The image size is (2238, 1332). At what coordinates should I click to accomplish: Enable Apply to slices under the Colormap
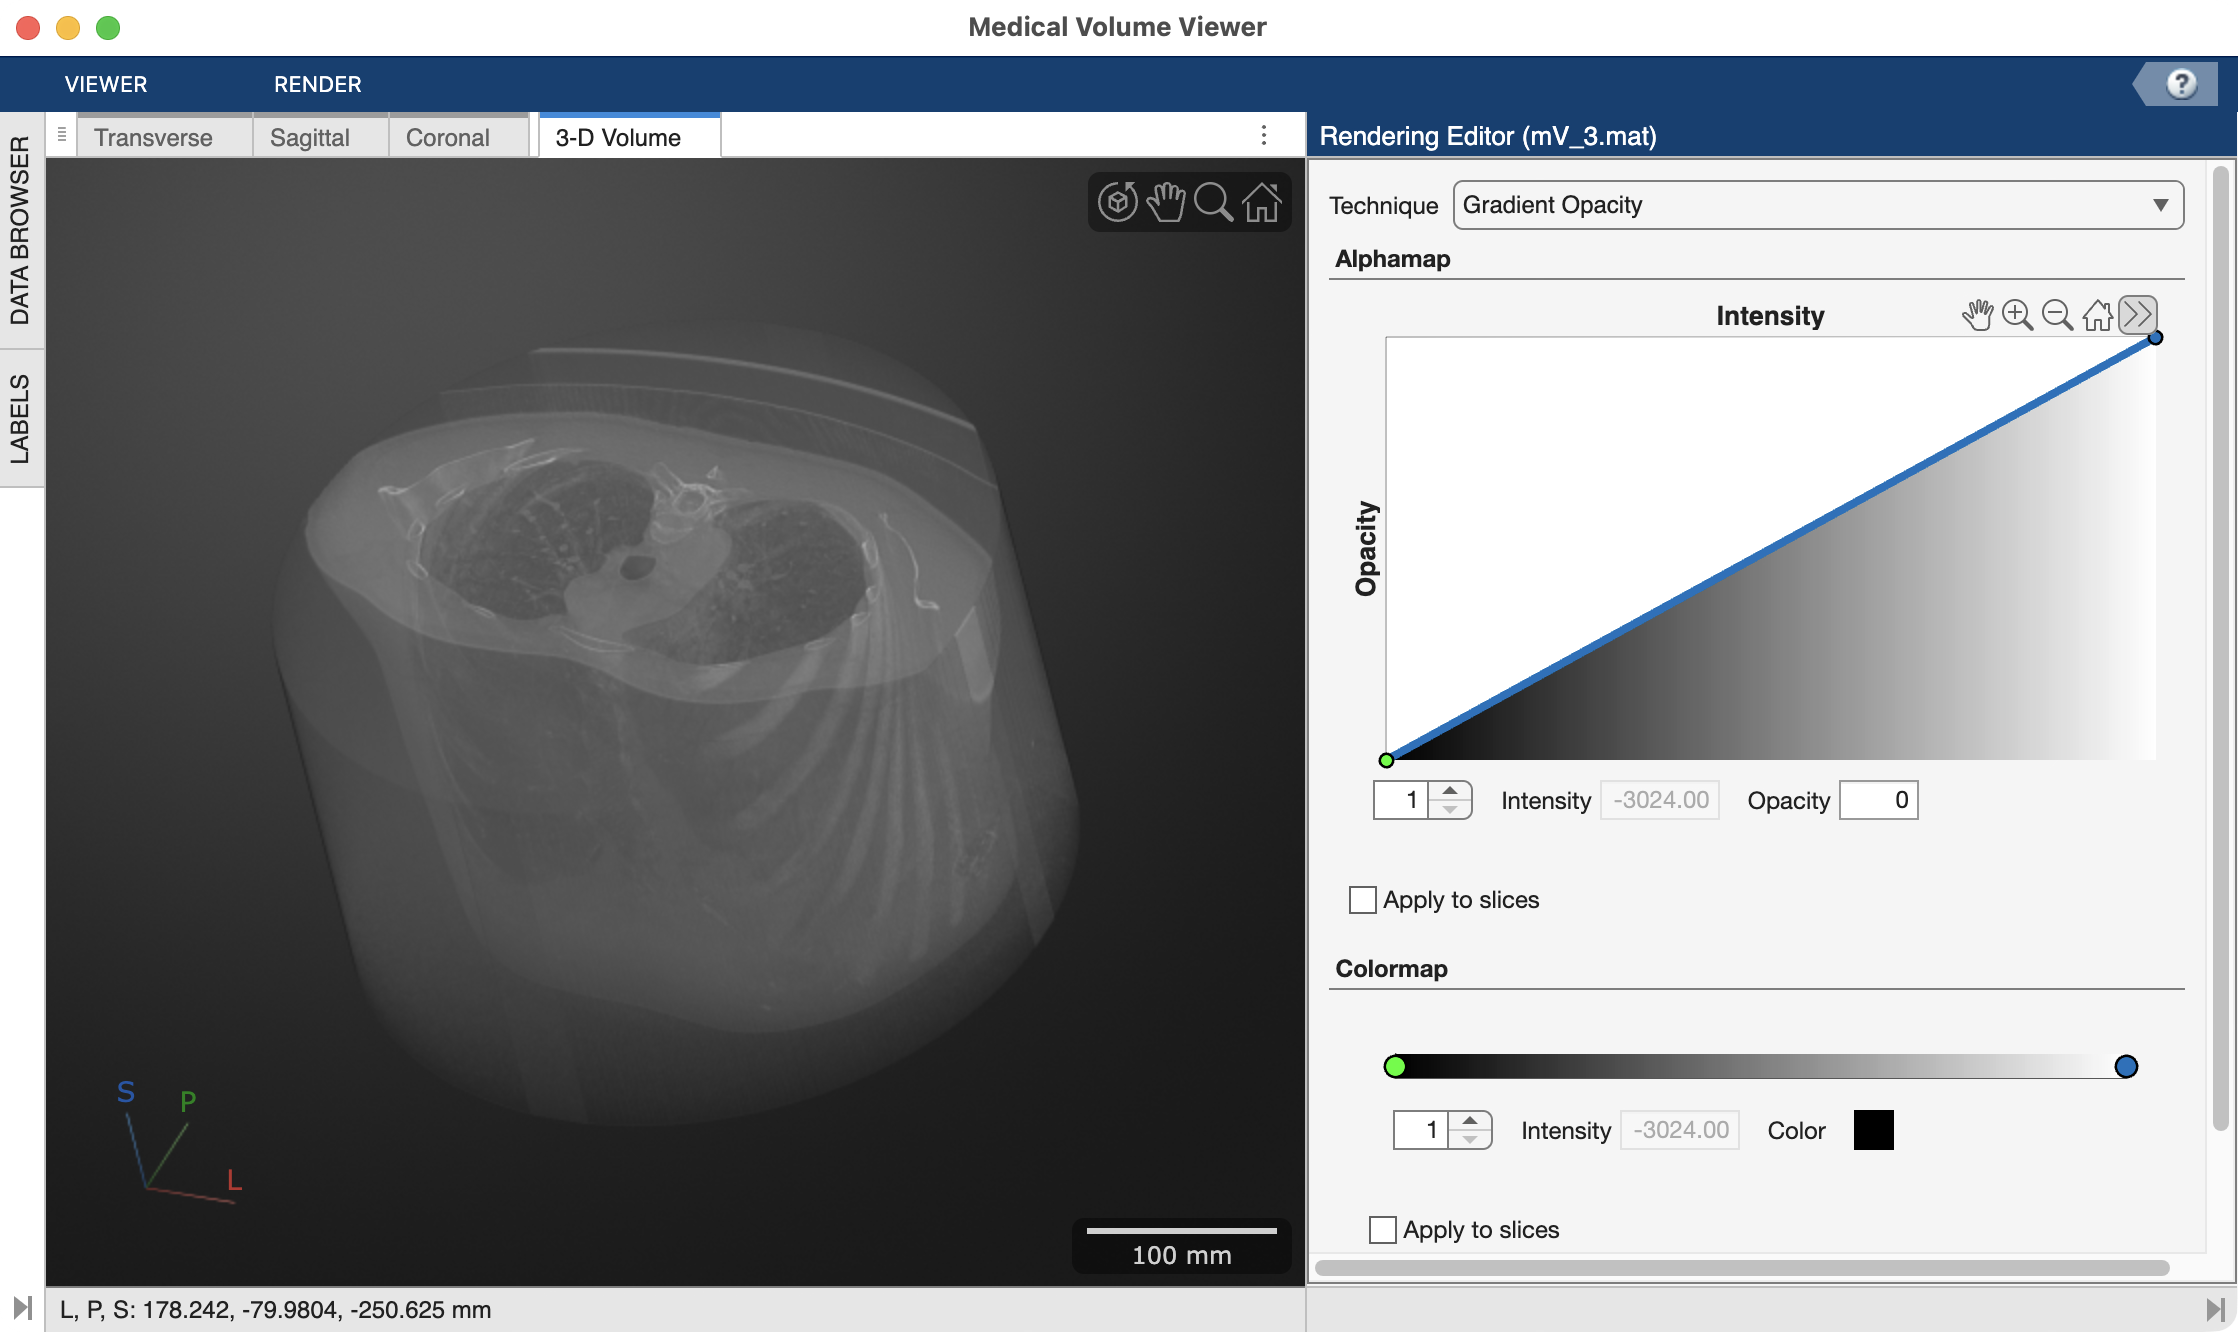click(x=1382, y=1230)
